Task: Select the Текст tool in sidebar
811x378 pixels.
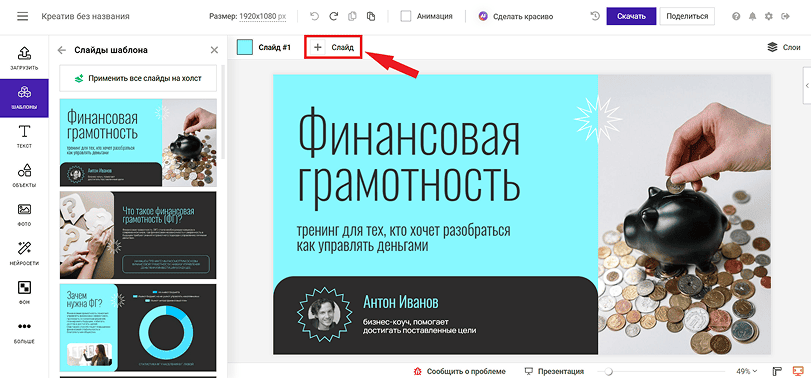Action: pos(24,137)
